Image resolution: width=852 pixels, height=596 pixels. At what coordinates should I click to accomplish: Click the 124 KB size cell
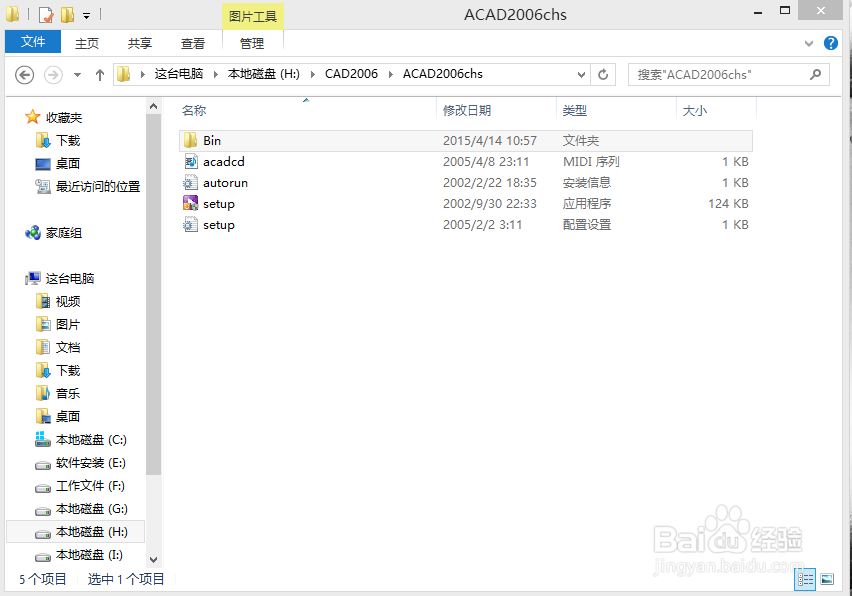point(728,204)
